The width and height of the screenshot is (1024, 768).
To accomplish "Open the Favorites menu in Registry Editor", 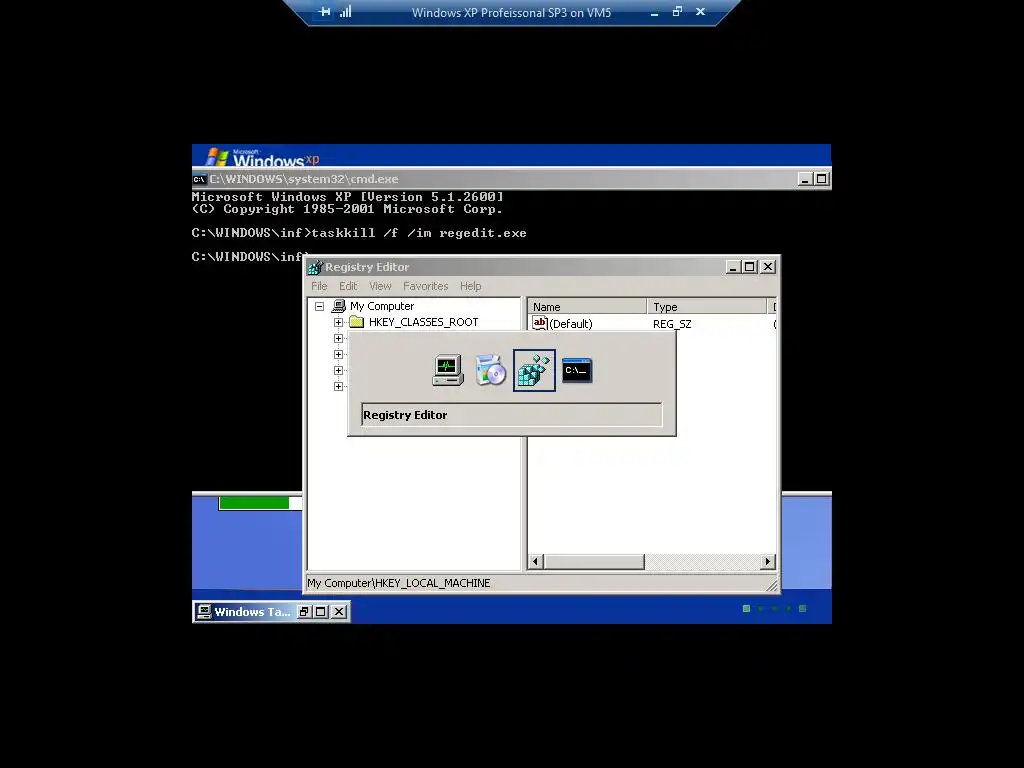I will pos(426,286).
